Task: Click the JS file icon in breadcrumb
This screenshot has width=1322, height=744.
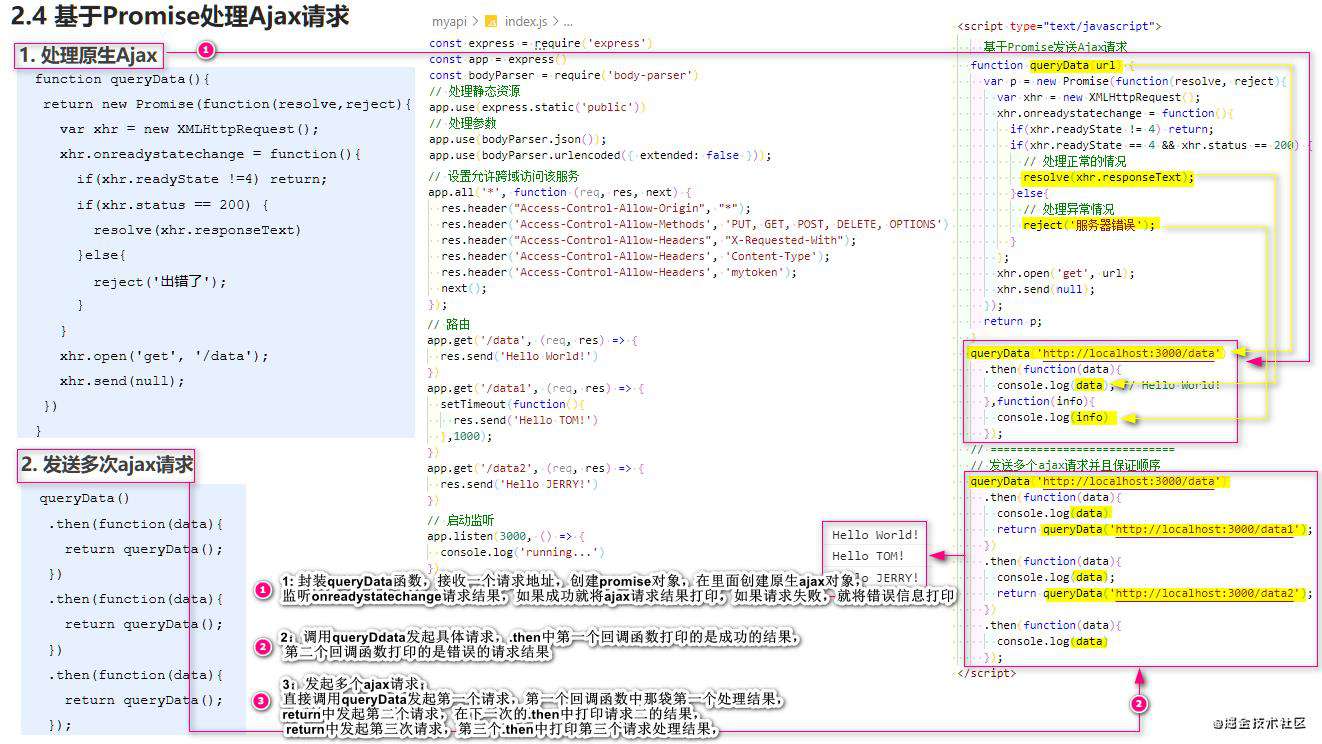Action: [491, 21]
